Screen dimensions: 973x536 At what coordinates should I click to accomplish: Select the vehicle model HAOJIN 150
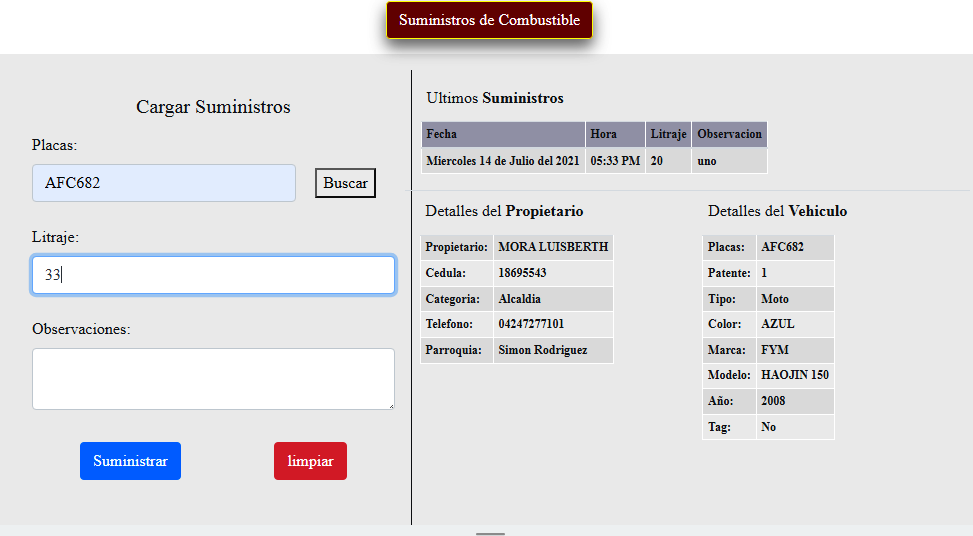[794, 375]
